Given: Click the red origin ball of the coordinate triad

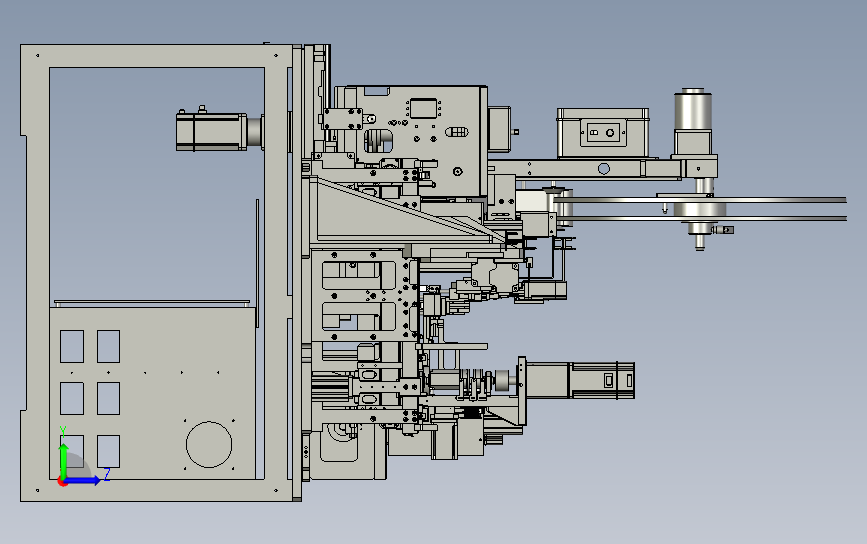Looking at the screenshot, I should tap(62, 482).
